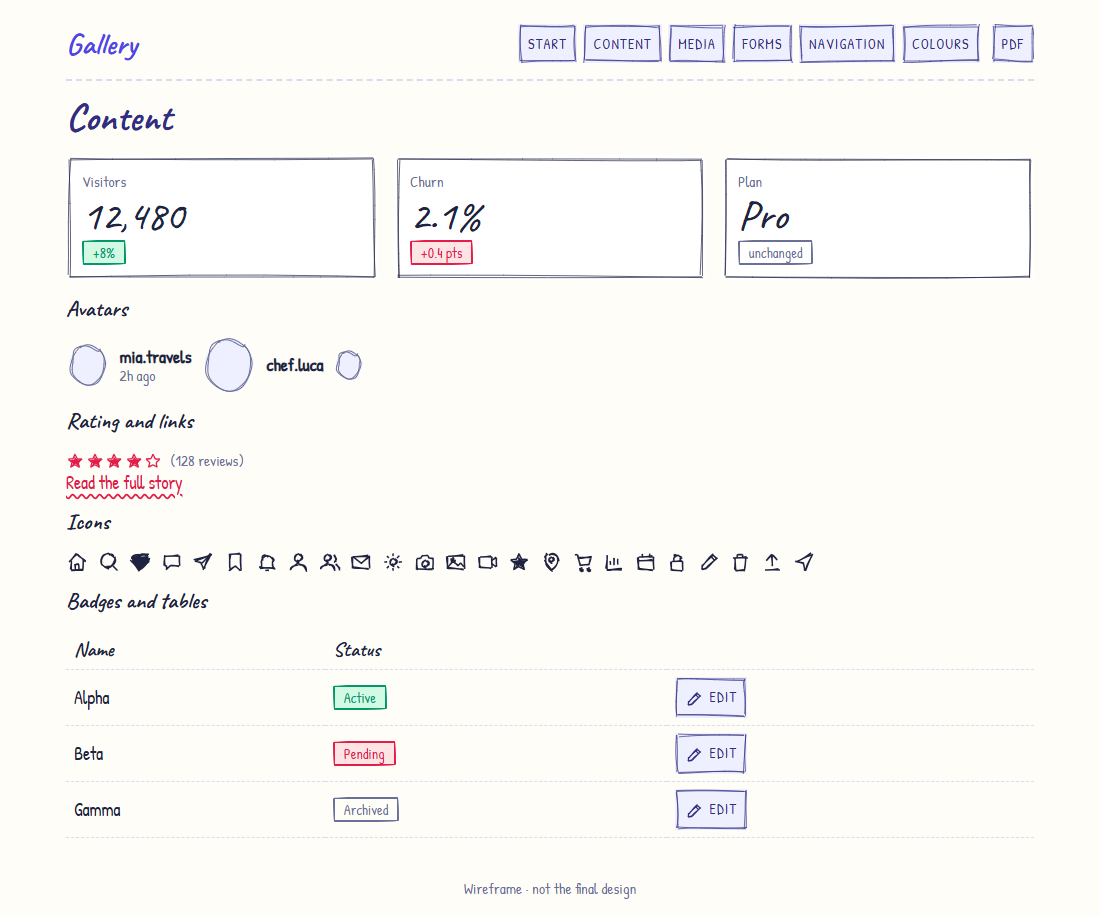This screenshot has height=915, width=1100.
Task: Click the "(128 reviews)" text
Action: tap(207, 461)
